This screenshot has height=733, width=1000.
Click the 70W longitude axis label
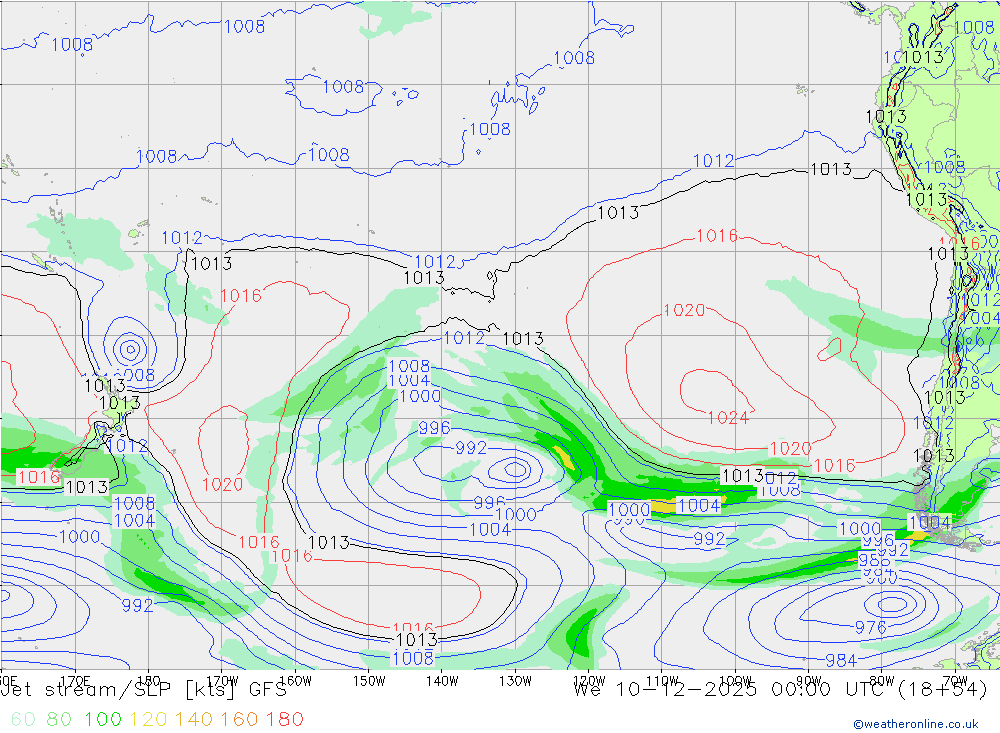tap(955, 681)
